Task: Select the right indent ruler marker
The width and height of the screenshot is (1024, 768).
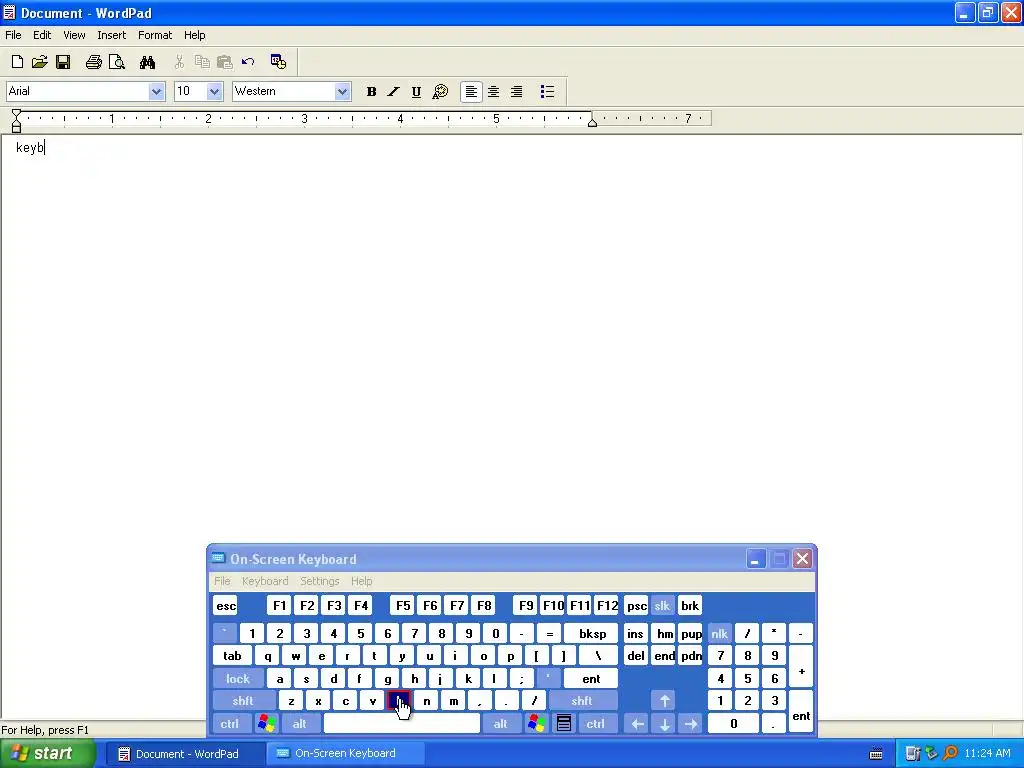Action: 592,121
